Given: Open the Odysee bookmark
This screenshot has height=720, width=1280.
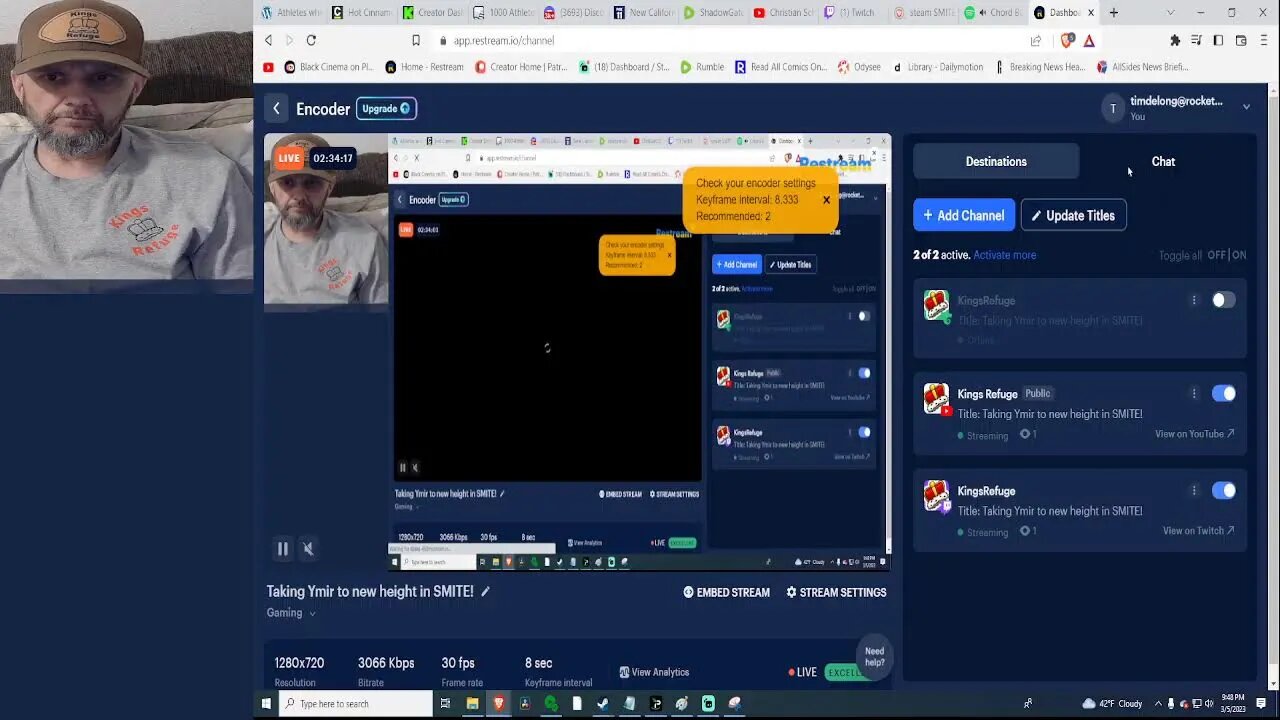Looking at the screenshot, I should 860,67.
